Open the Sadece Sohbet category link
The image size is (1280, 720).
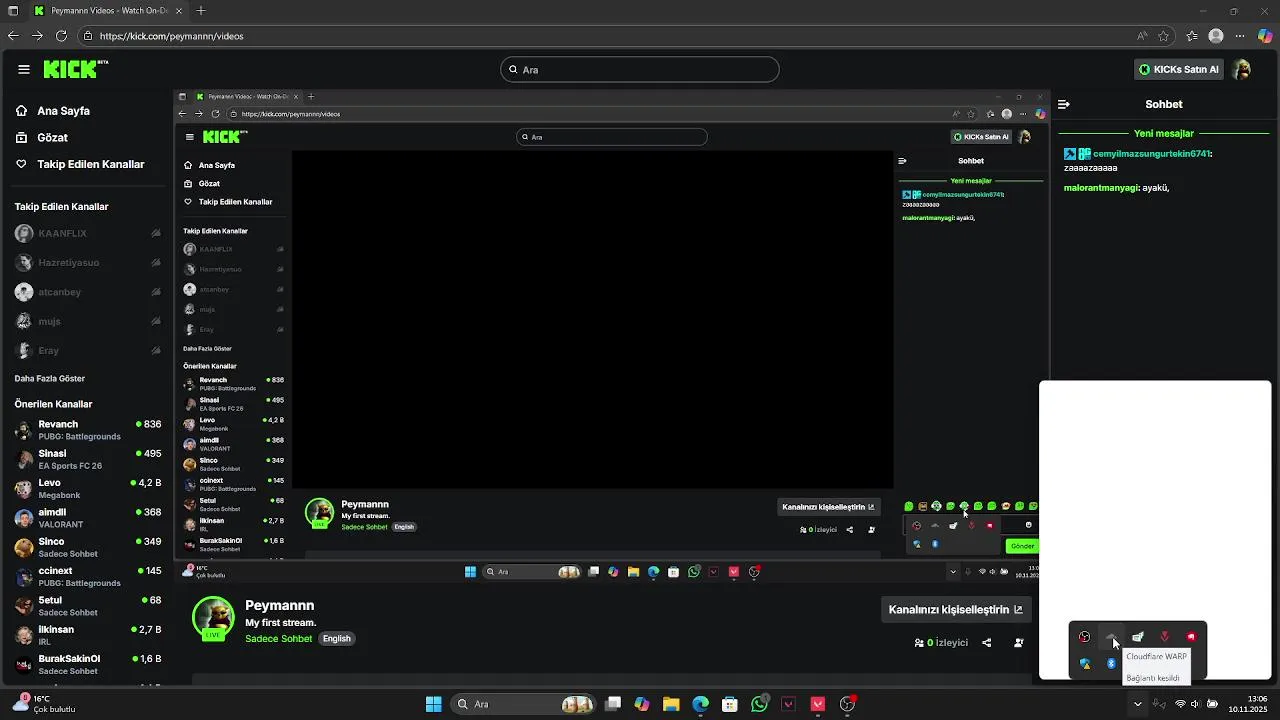[x=279, y=639]
